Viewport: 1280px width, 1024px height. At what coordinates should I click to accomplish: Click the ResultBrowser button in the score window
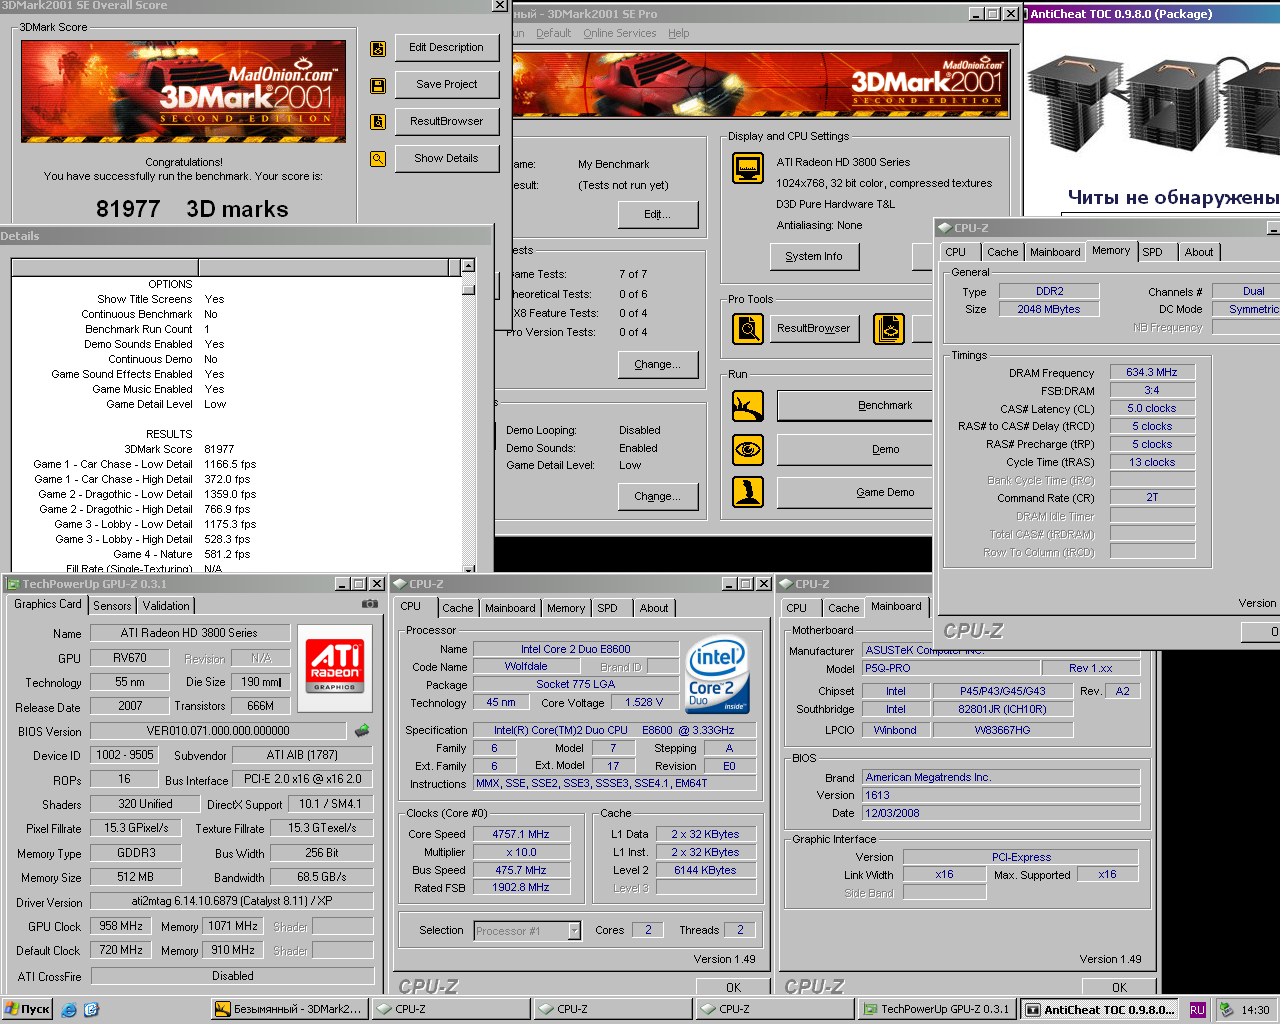click(x=446, y=121)
